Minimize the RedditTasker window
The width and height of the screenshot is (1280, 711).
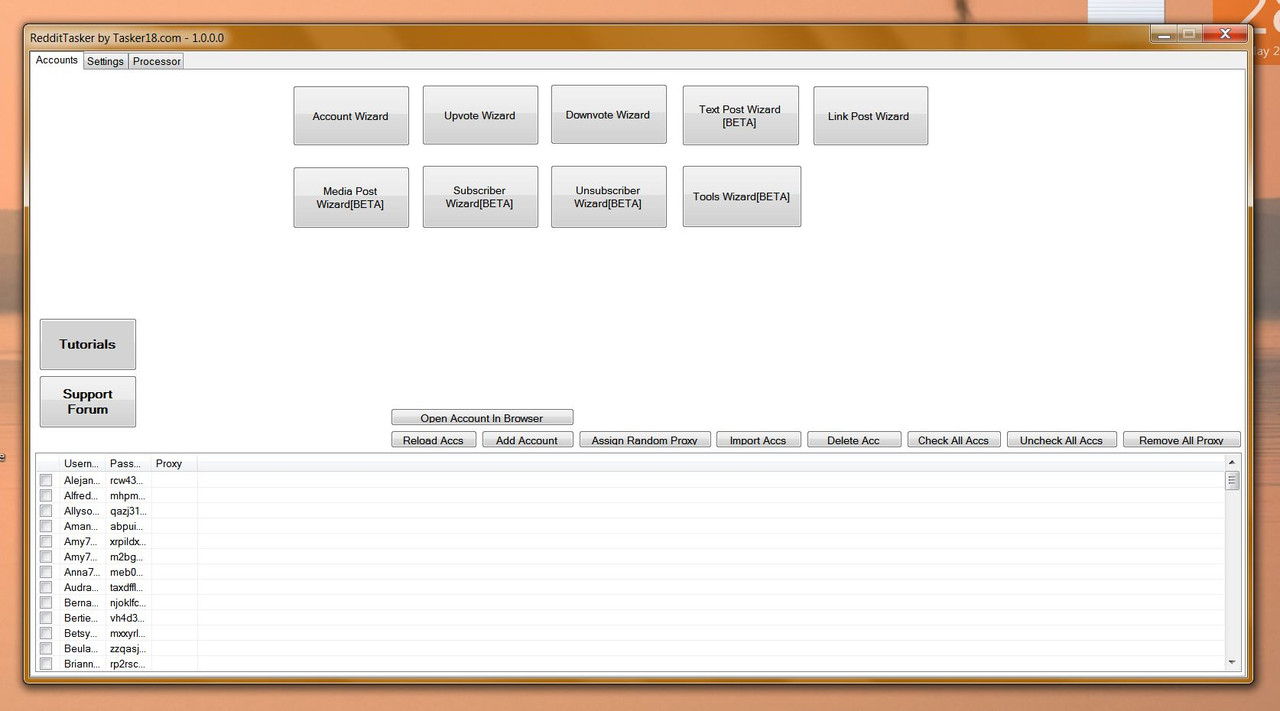1163,34
